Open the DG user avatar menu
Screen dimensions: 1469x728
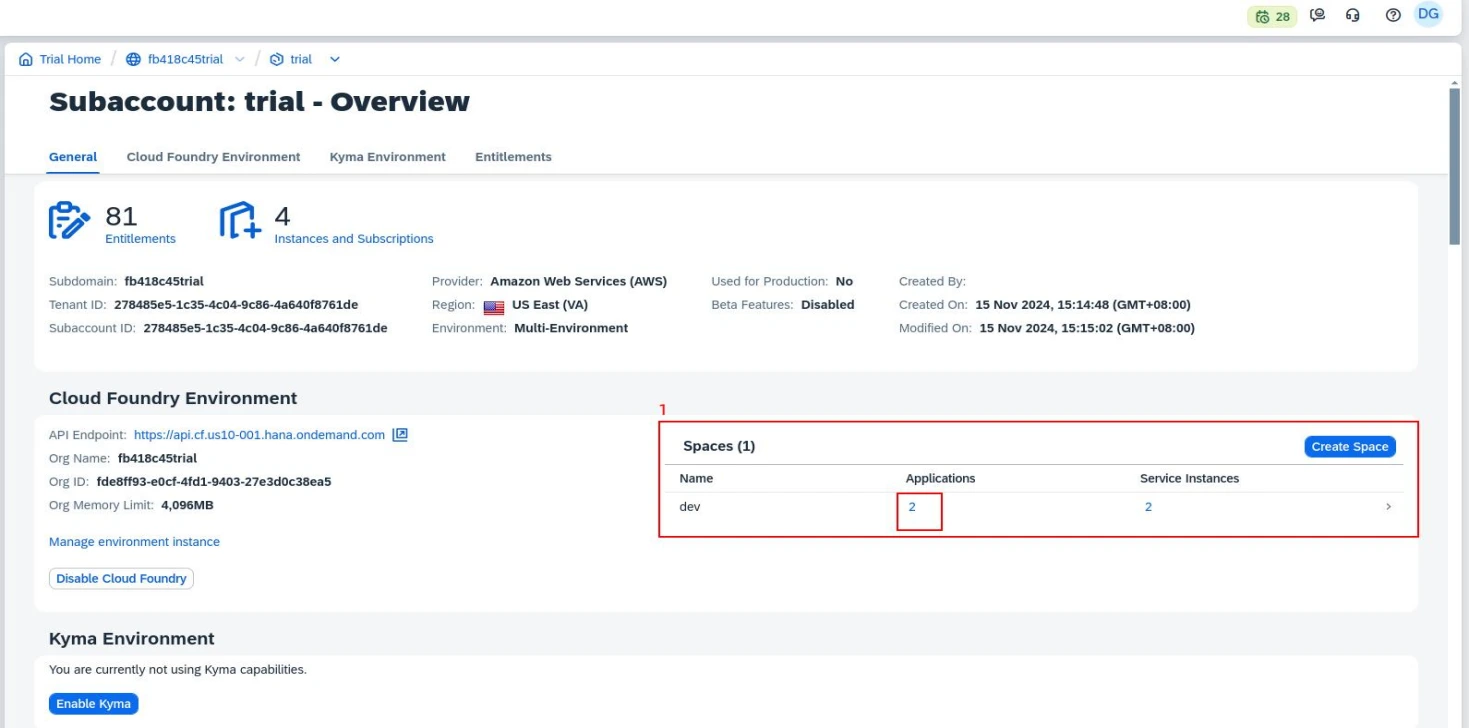[x=1428, y=14]
